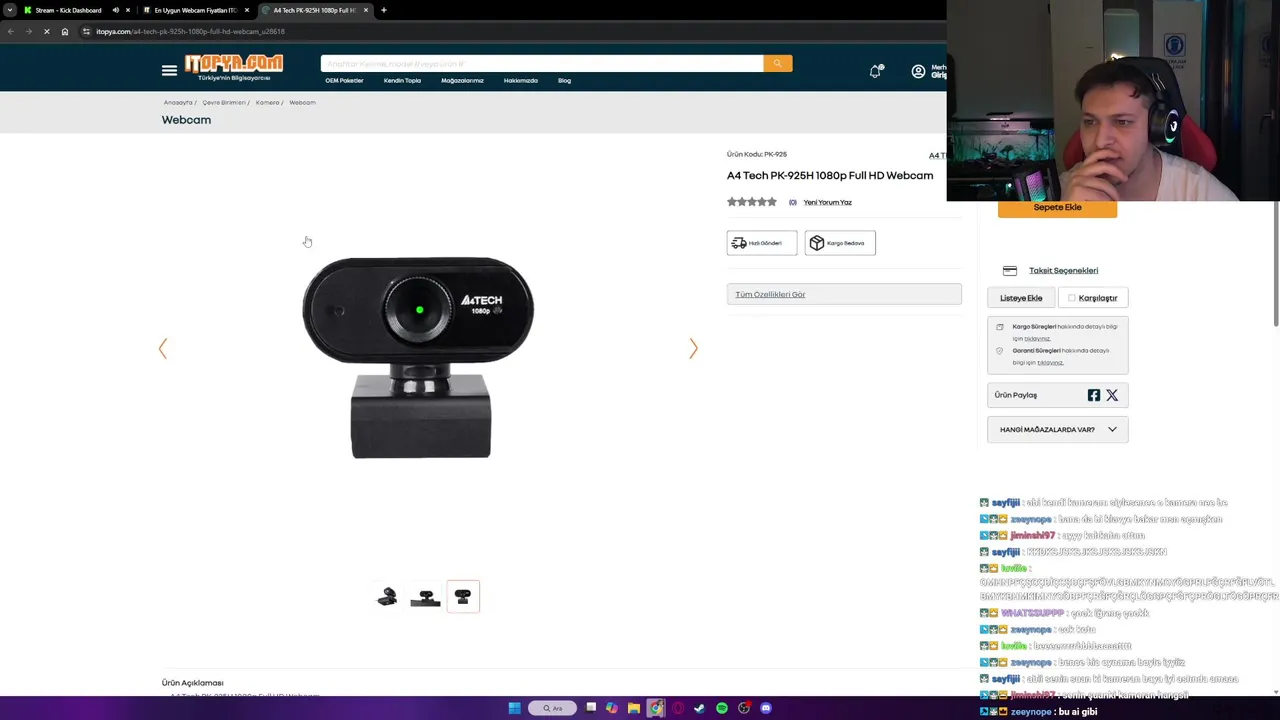Open the Kendin Topla menu
1280x720 pixels.
pyautogui.click(x=402, y=81)
